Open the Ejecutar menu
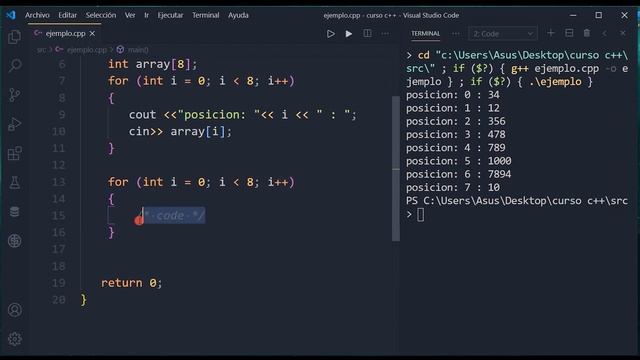 coord(170,15)
